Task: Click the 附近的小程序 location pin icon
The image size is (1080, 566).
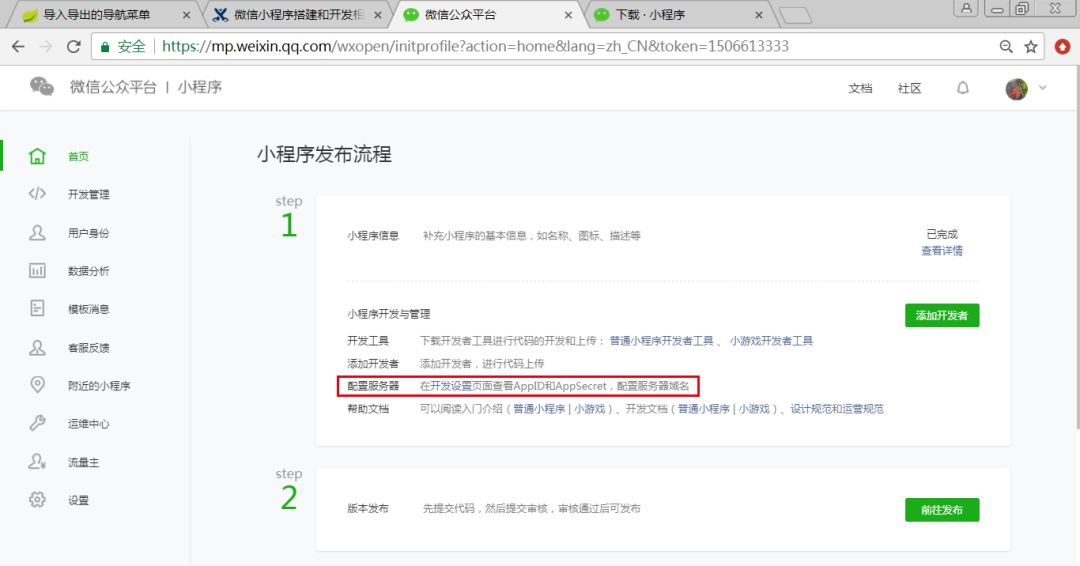Action: pyautogui.click(x=37, y=385)
